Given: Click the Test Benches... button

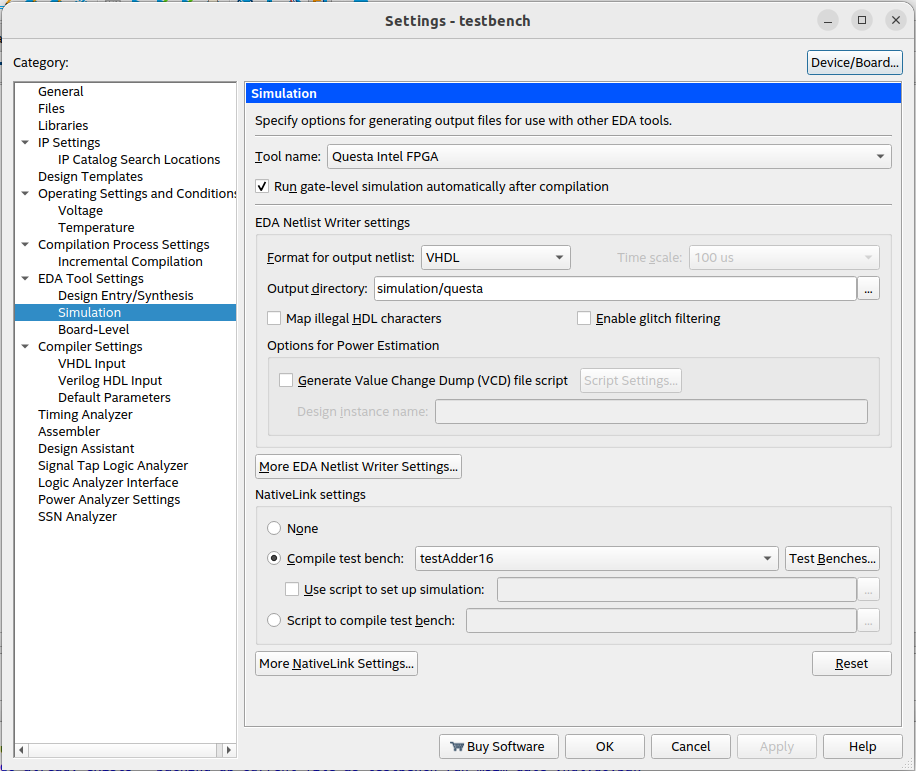Looking at the screenshot, I should coord(832,558).
